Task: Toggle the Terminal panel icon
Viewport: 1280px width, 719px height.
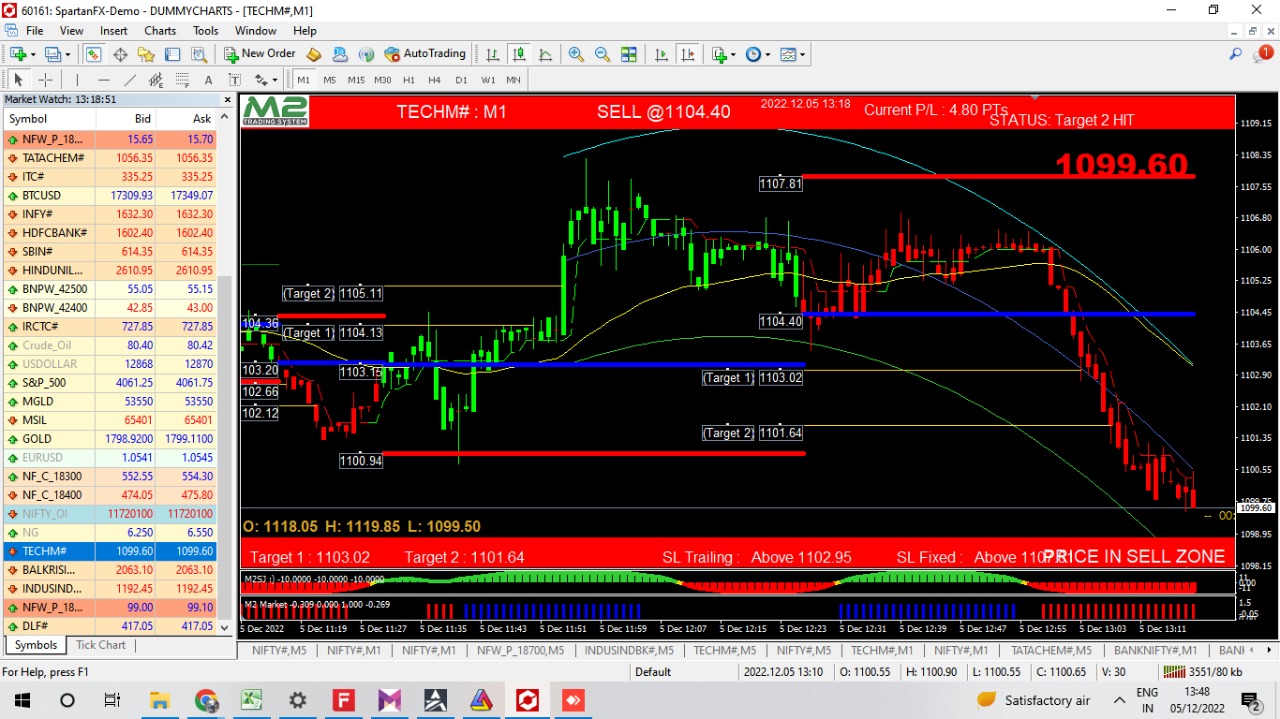Action: (x=172, y=54)
